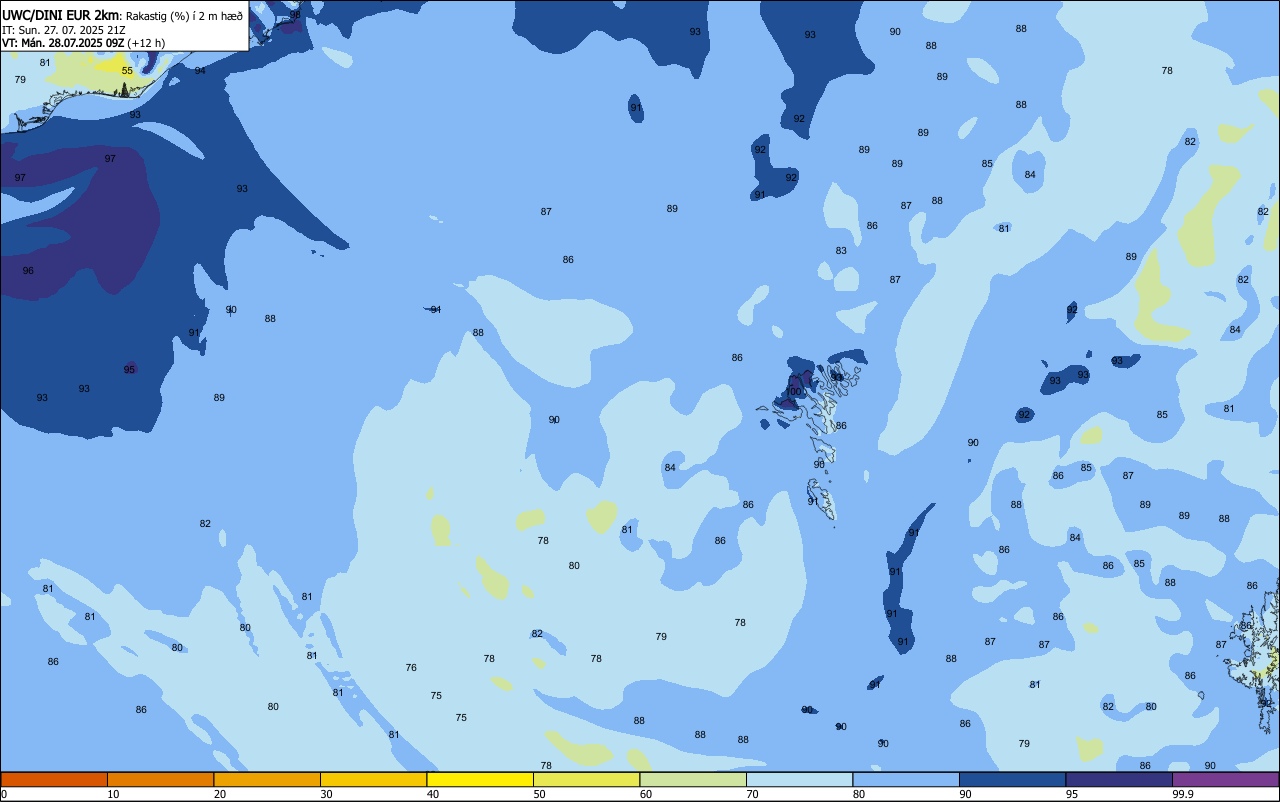Click the pale green 60–70 legend swatch
This screenshot has width=1280, height=802.
(693, 779)
